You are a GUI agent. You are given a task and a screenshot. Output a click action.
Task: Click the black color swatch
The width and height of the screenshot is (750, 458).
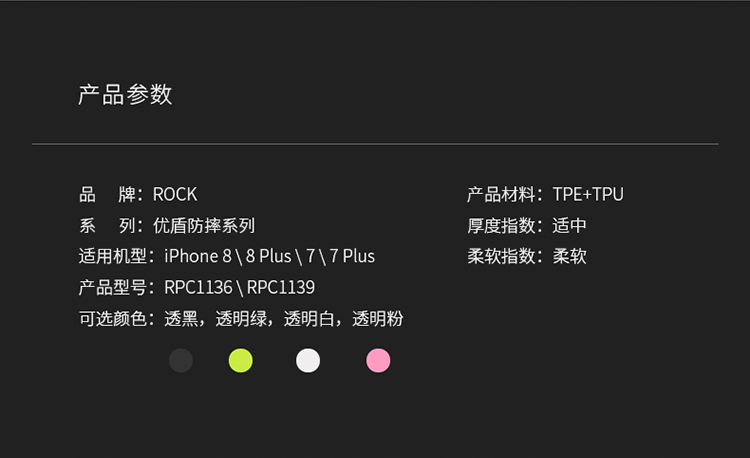coord(181,360)
